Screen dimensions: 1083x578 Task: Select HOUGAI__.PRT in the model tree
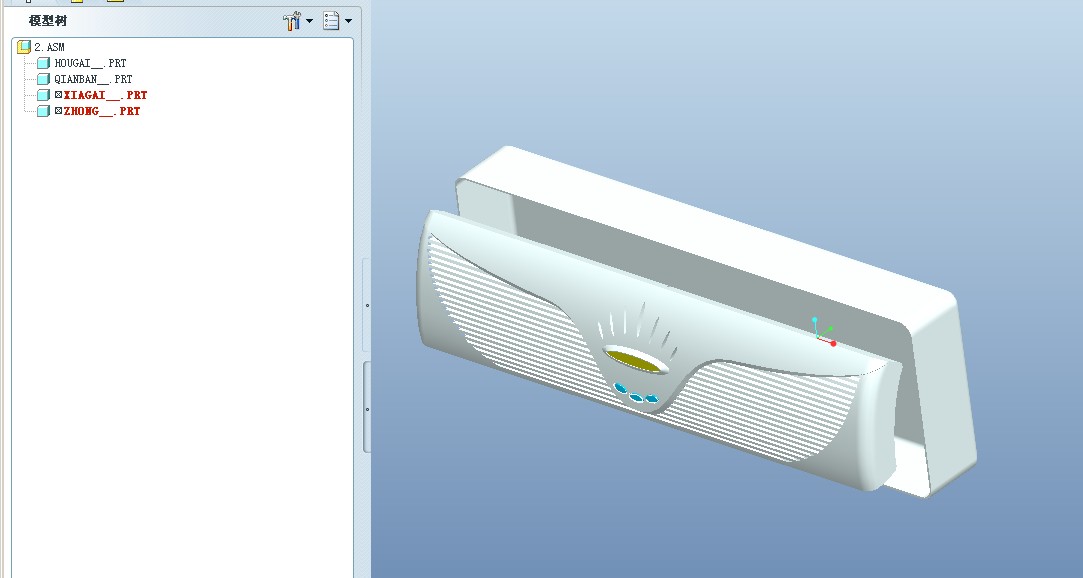(82, 63)
